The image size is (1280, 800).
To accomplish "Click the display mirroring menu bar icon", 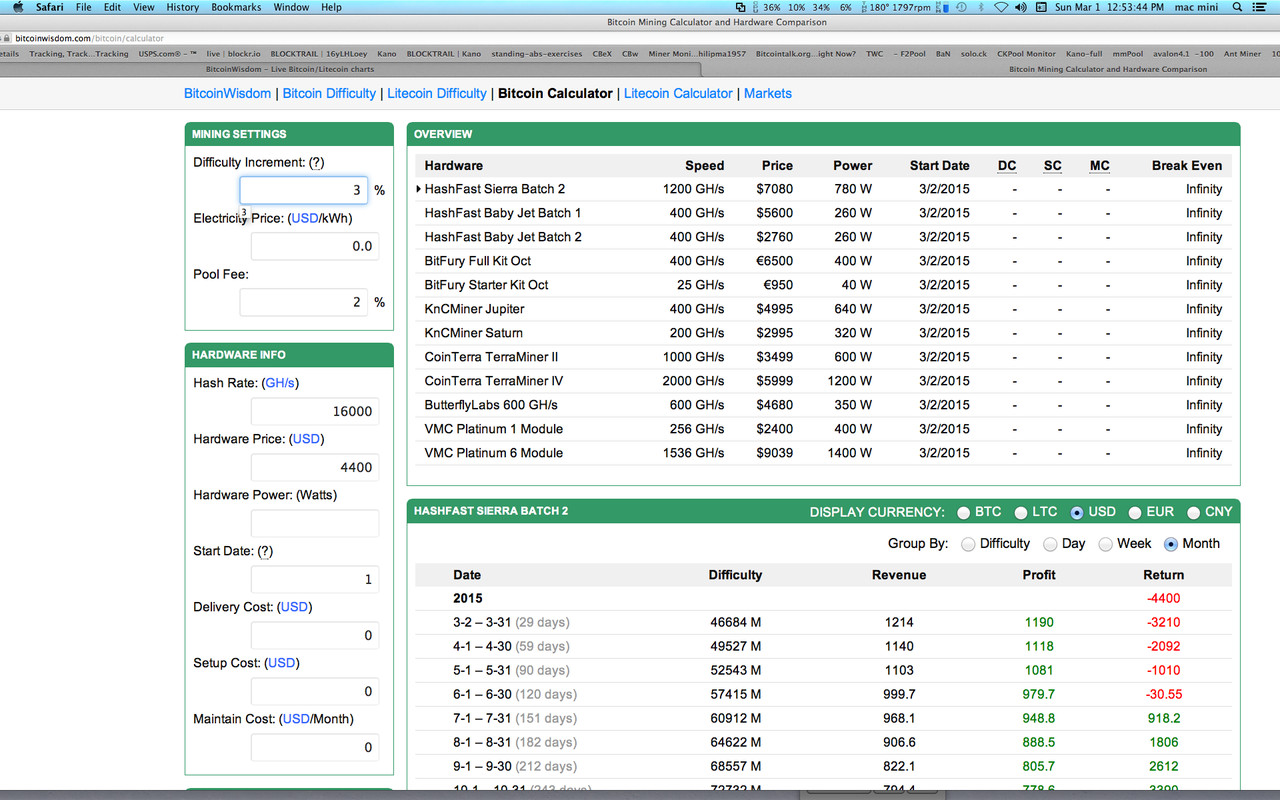I will 740,7.
